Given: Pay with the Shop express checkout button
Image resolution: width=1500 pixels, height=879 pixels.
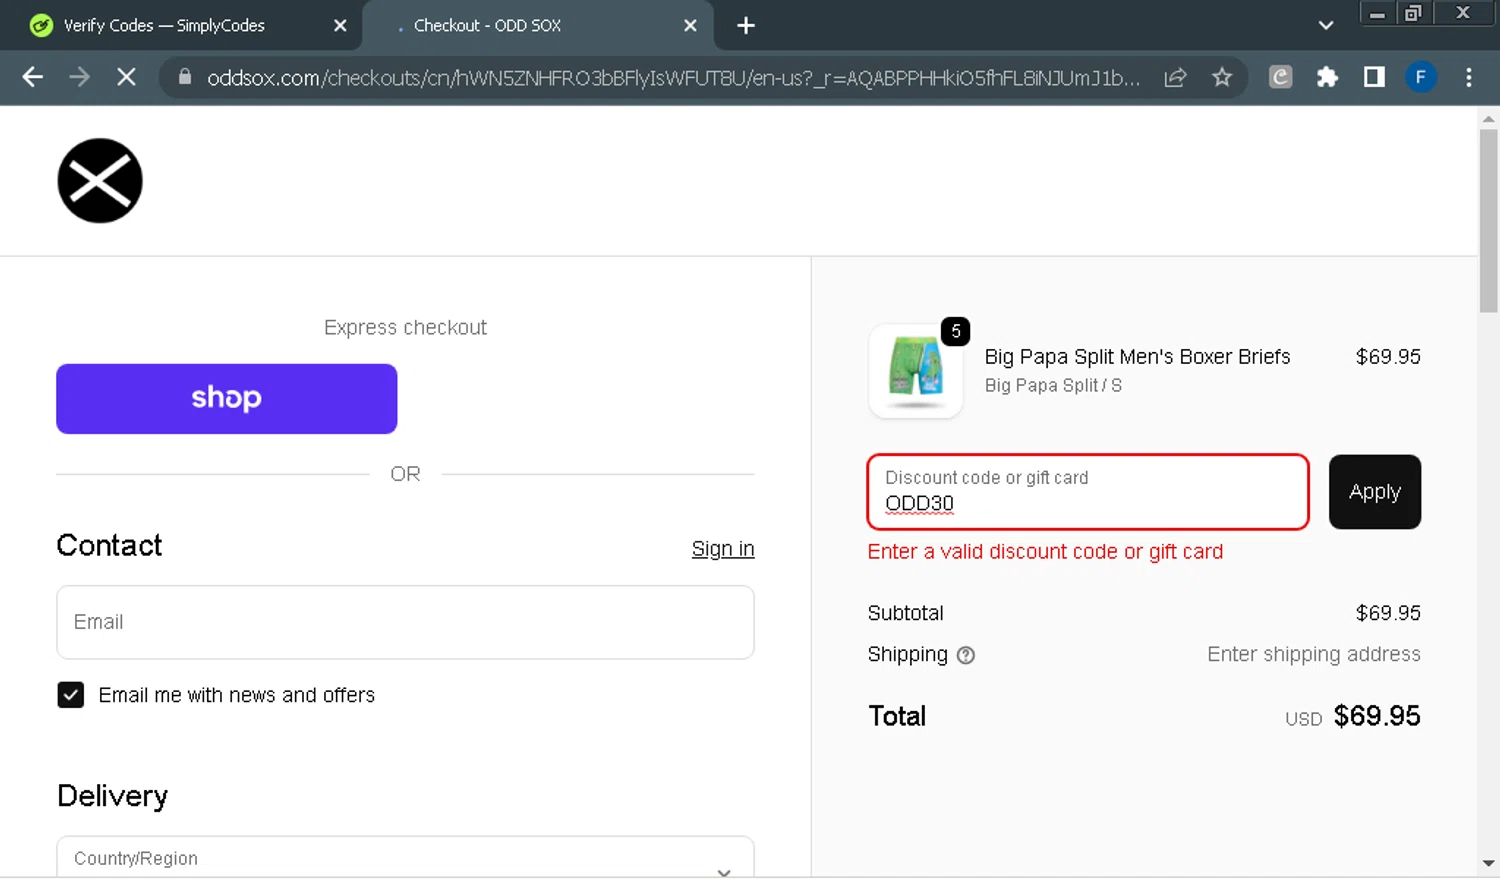Looking at the screenshot, I should (x=227, y=399).
